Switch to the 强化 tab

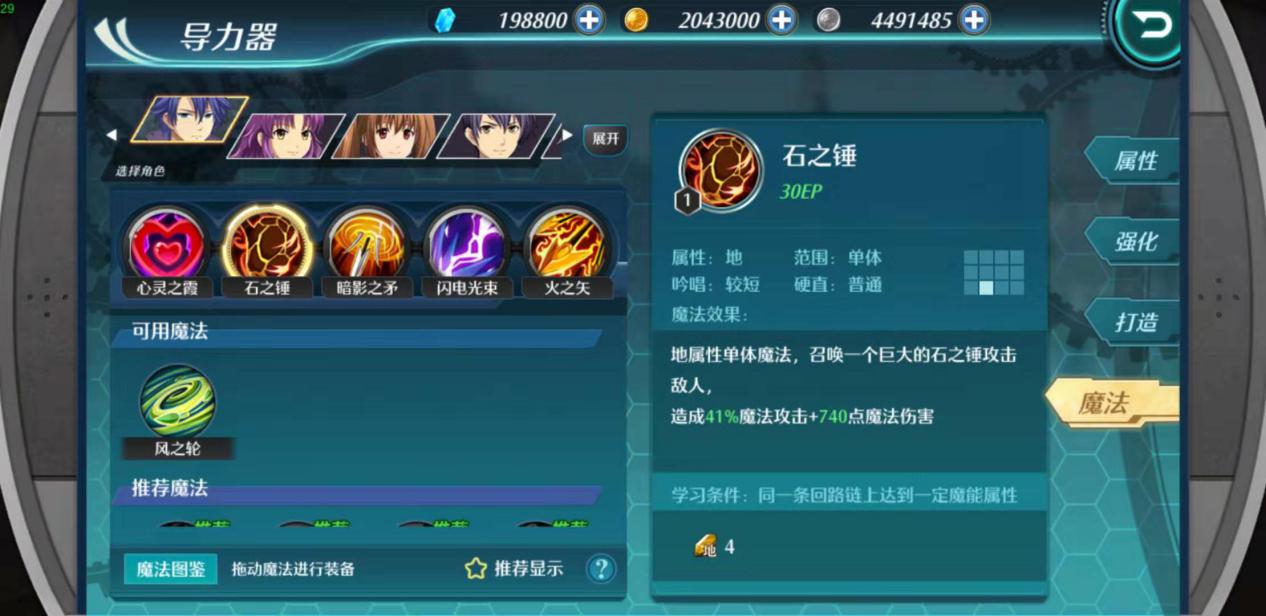1134,241
